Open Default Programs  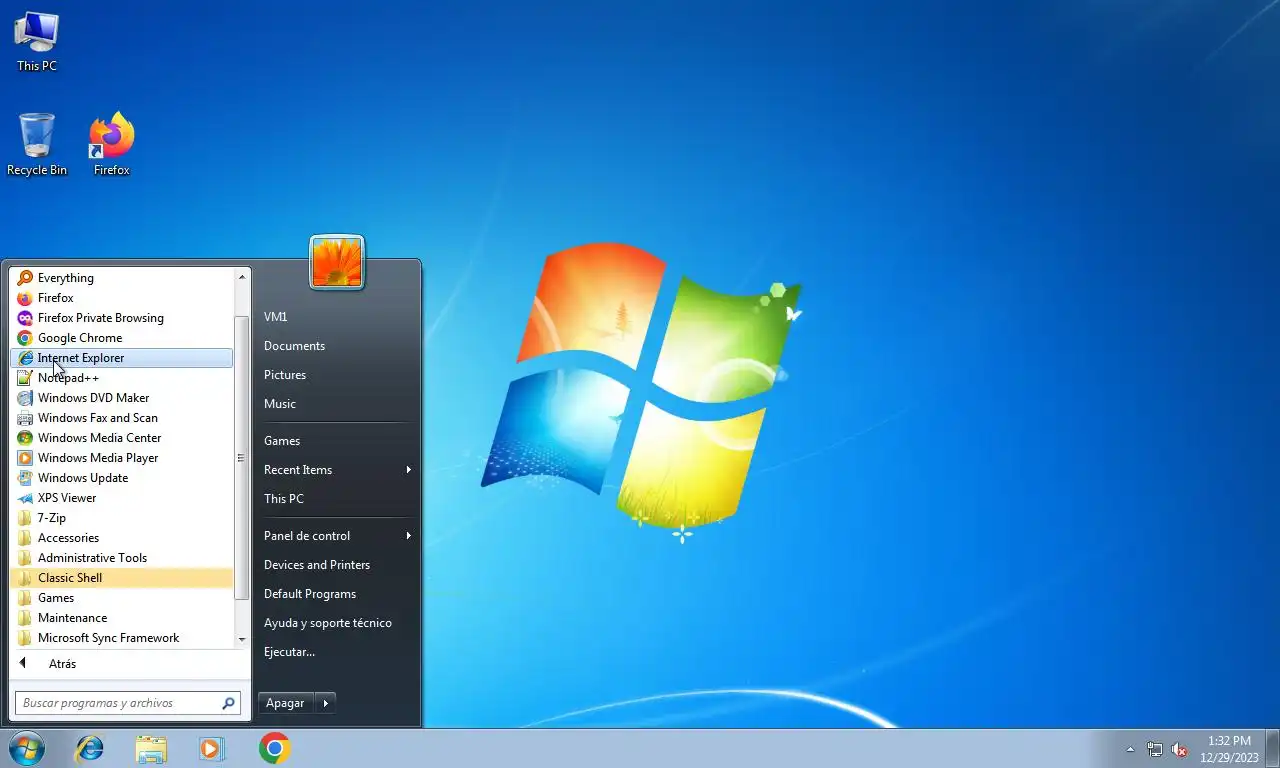[x=336, y=594]
